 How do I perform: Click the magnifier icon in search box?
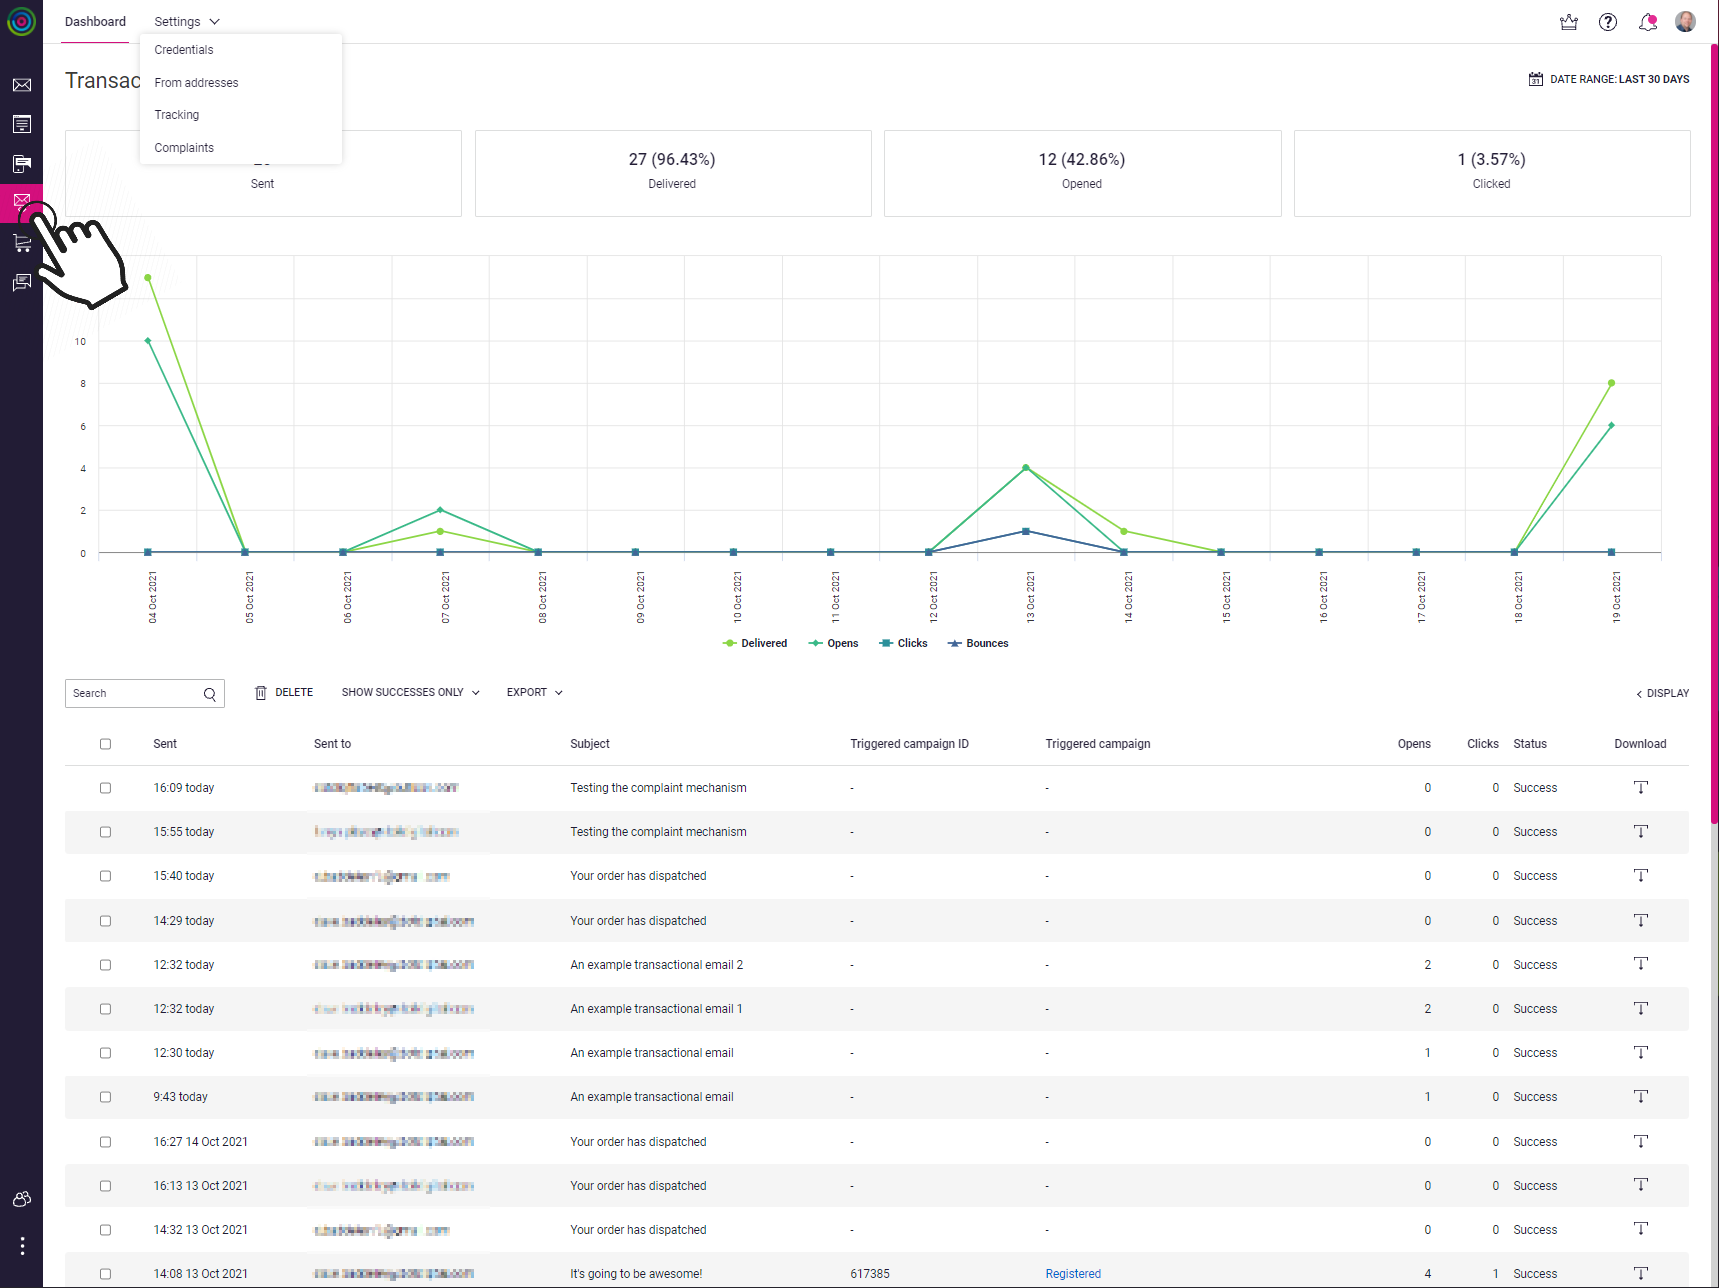[210, 694]
